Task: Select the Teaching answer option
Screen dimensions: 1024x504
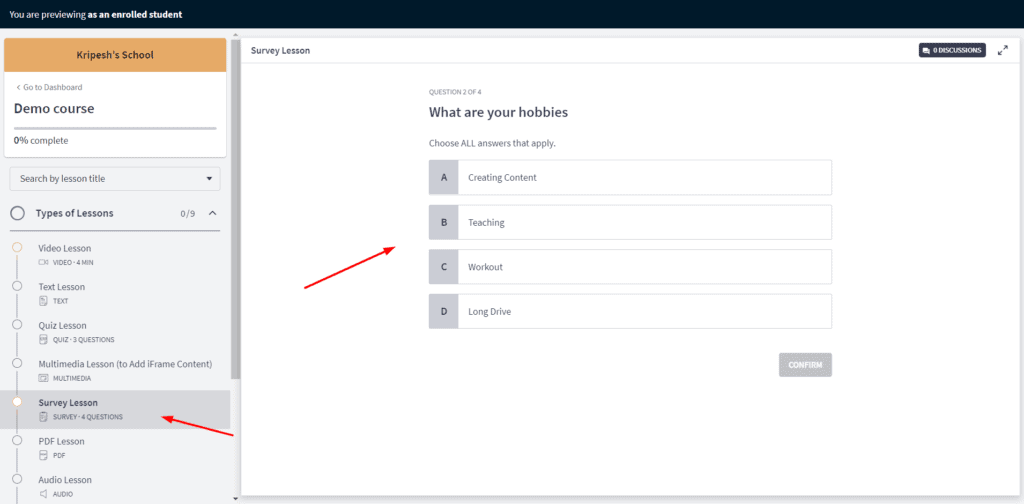Action: click(x=630, y=222)
